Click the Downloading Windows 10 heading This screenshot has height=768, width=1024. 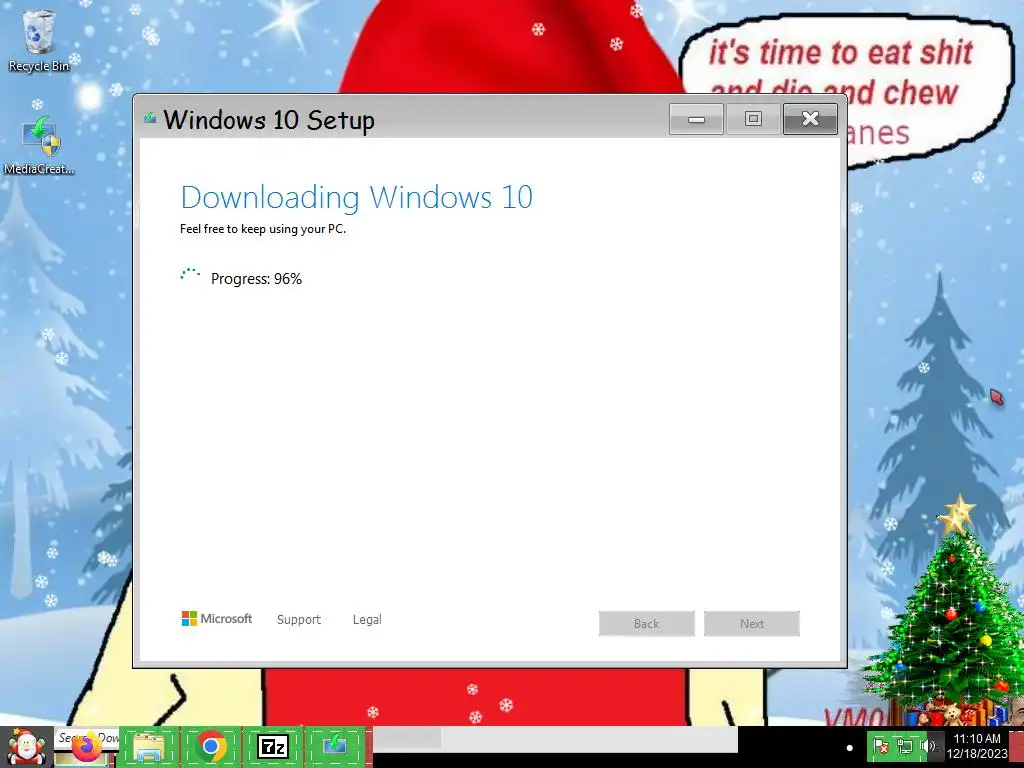click(357, 198)
